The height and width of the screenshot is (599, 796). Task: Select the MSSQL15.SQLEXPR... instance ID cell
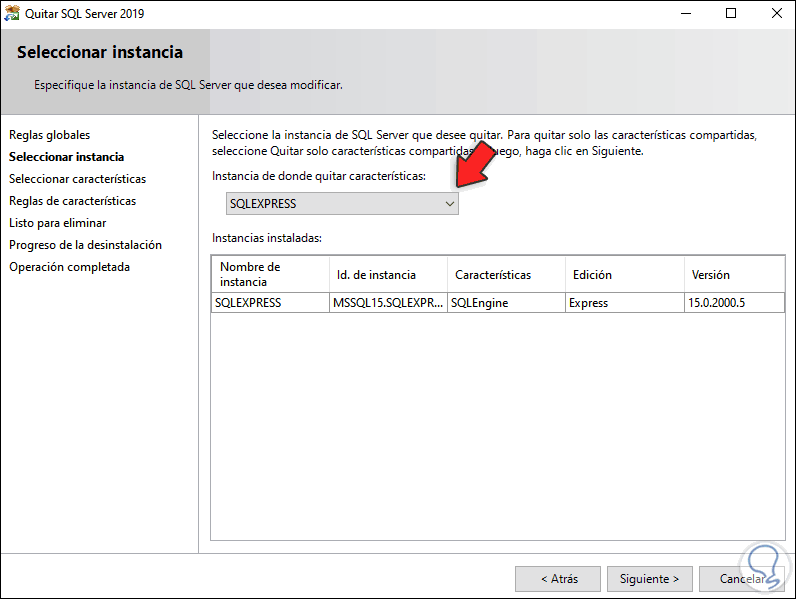388,303
